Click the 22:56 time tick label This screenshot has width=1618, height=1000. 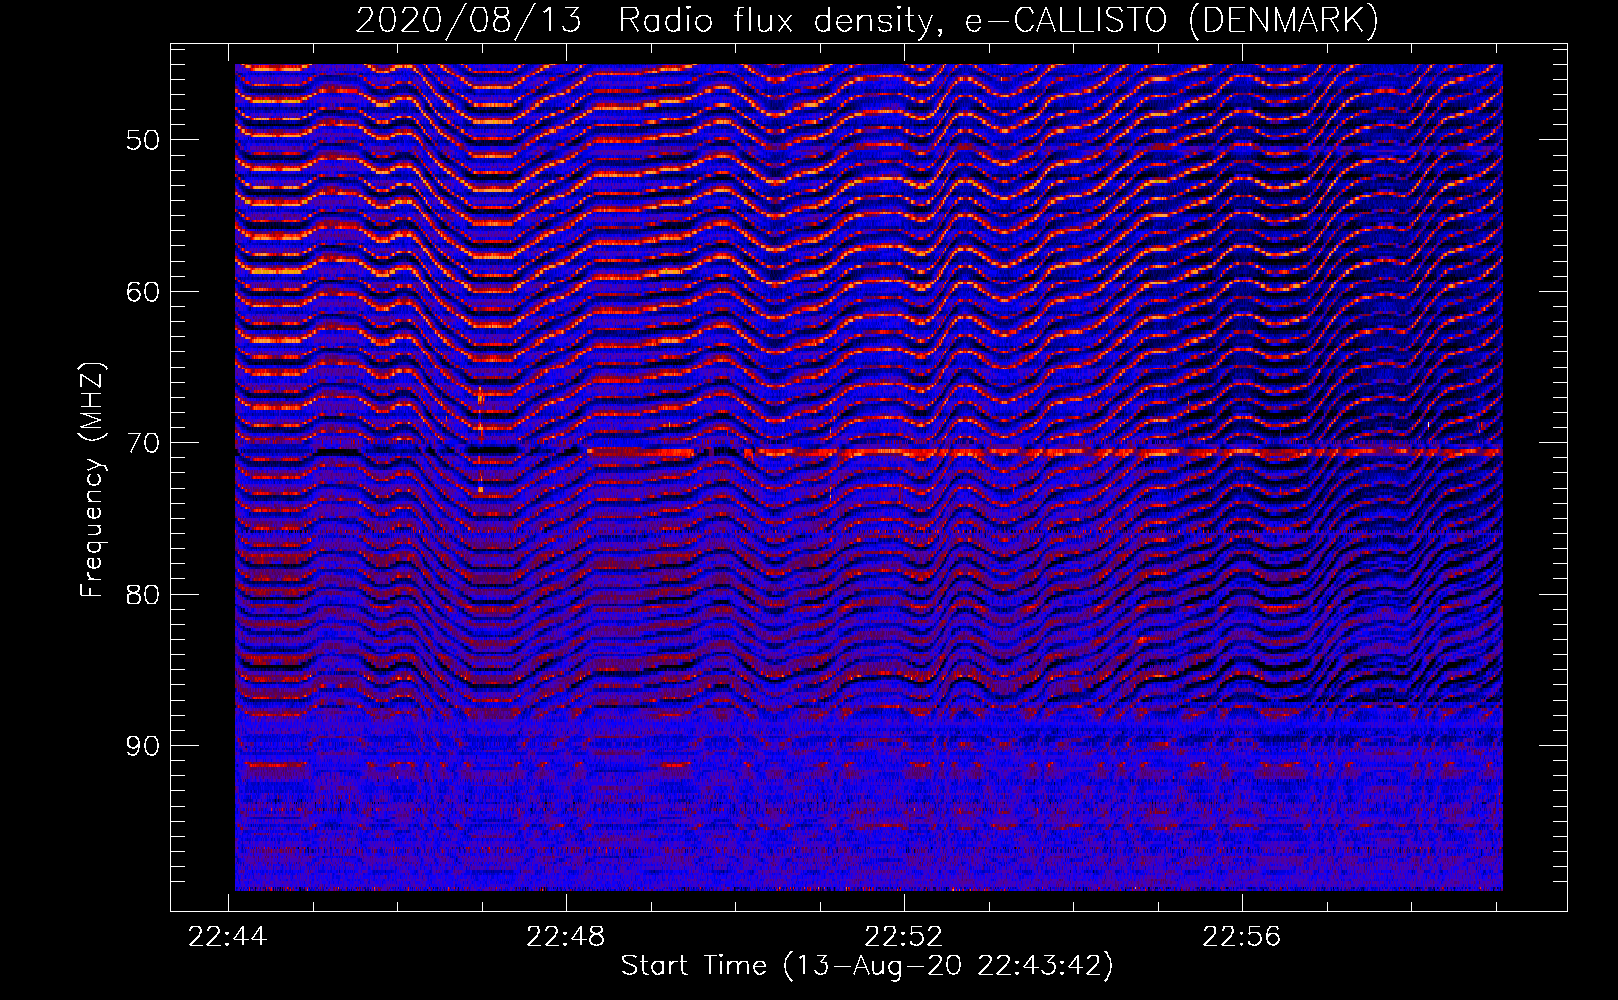click(1242, 937)
